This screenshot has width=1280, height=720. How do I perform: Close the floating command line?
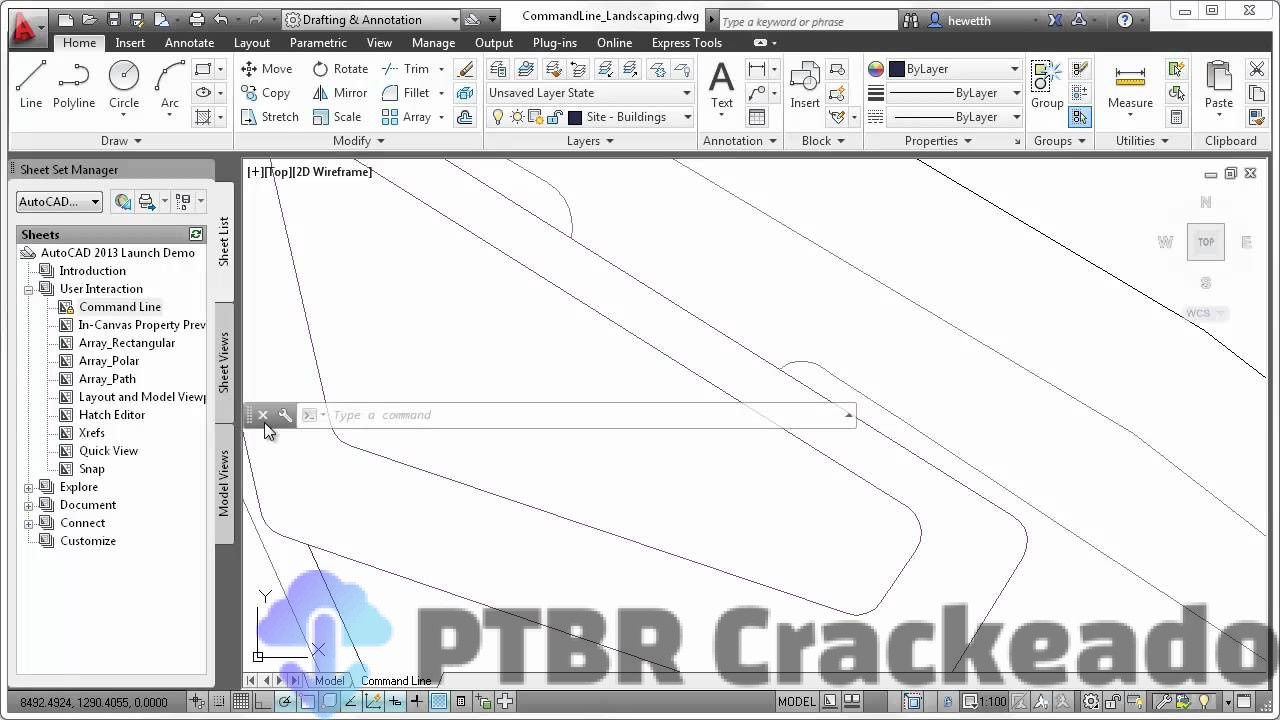tap(263, 415)
